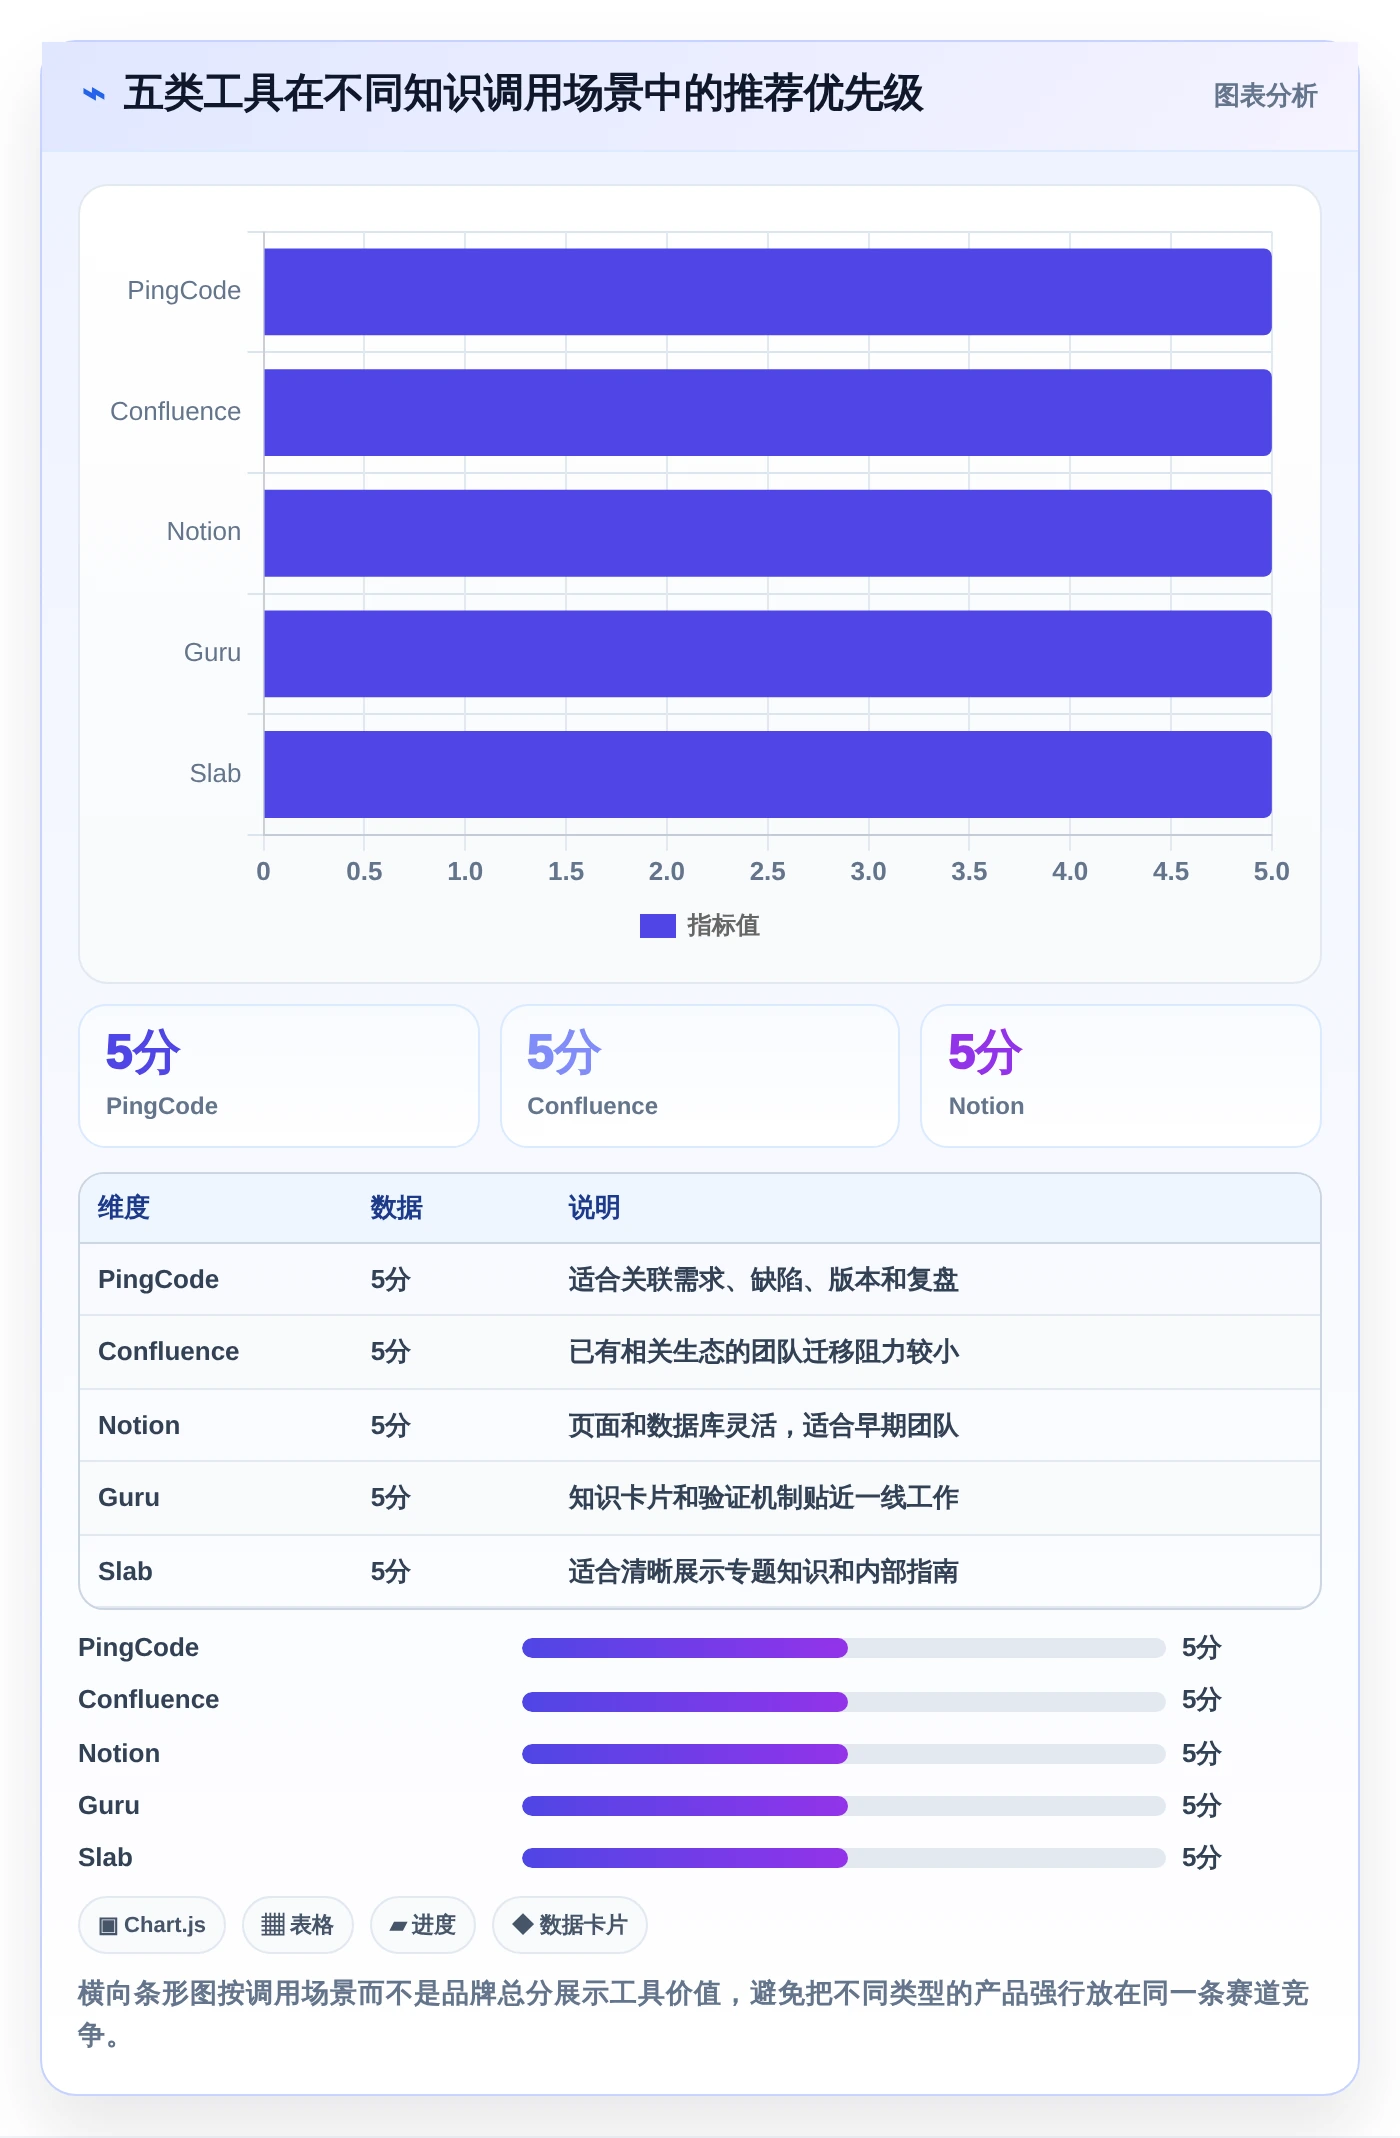Screen dimensions: 1400x2138
Task: Open the Notion 5分 data card
Action: tap(1121, 1076)
